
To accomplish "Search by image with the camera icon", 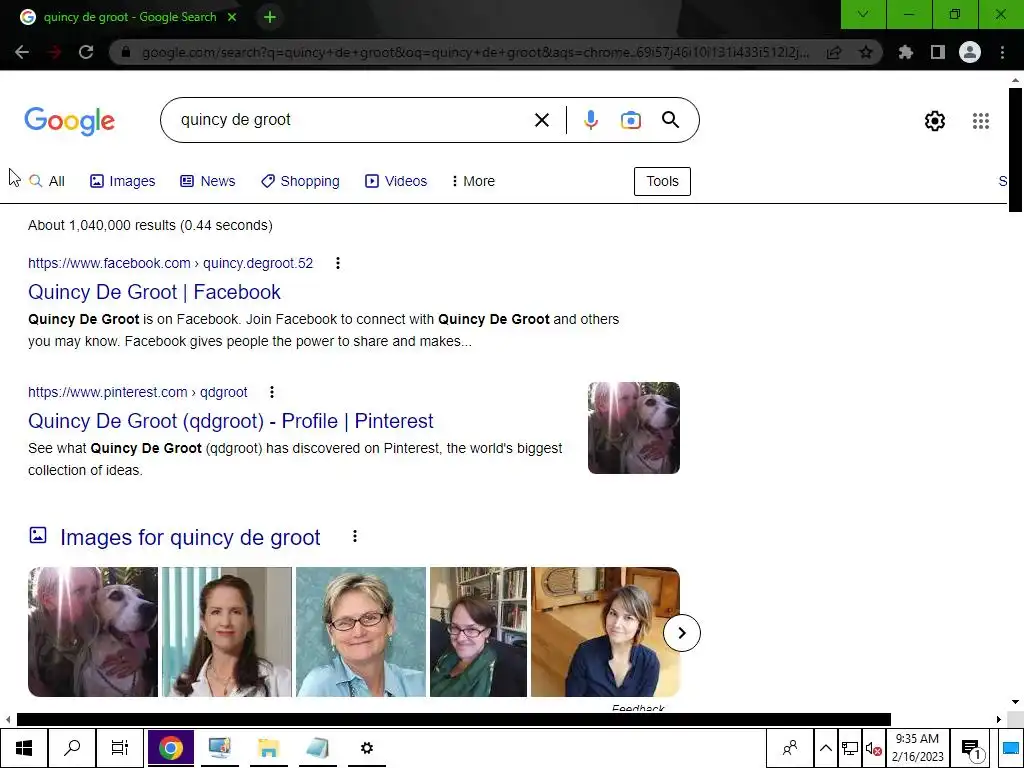I will coord(630,120).
